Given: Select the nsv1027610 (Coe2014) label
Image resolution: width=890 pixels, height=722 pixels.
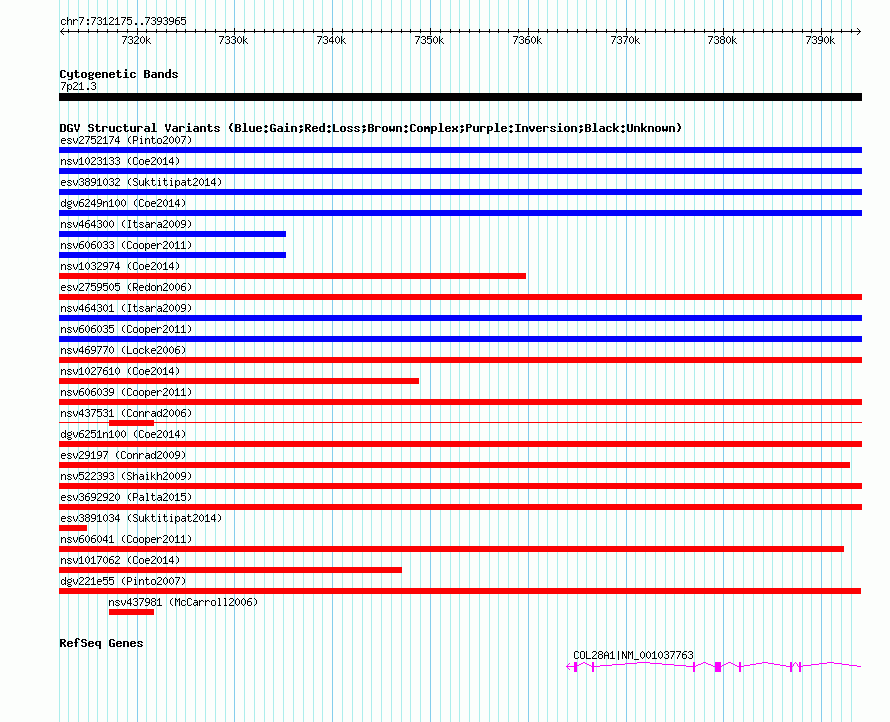Looking at the screenshot, I should [120, 371].
